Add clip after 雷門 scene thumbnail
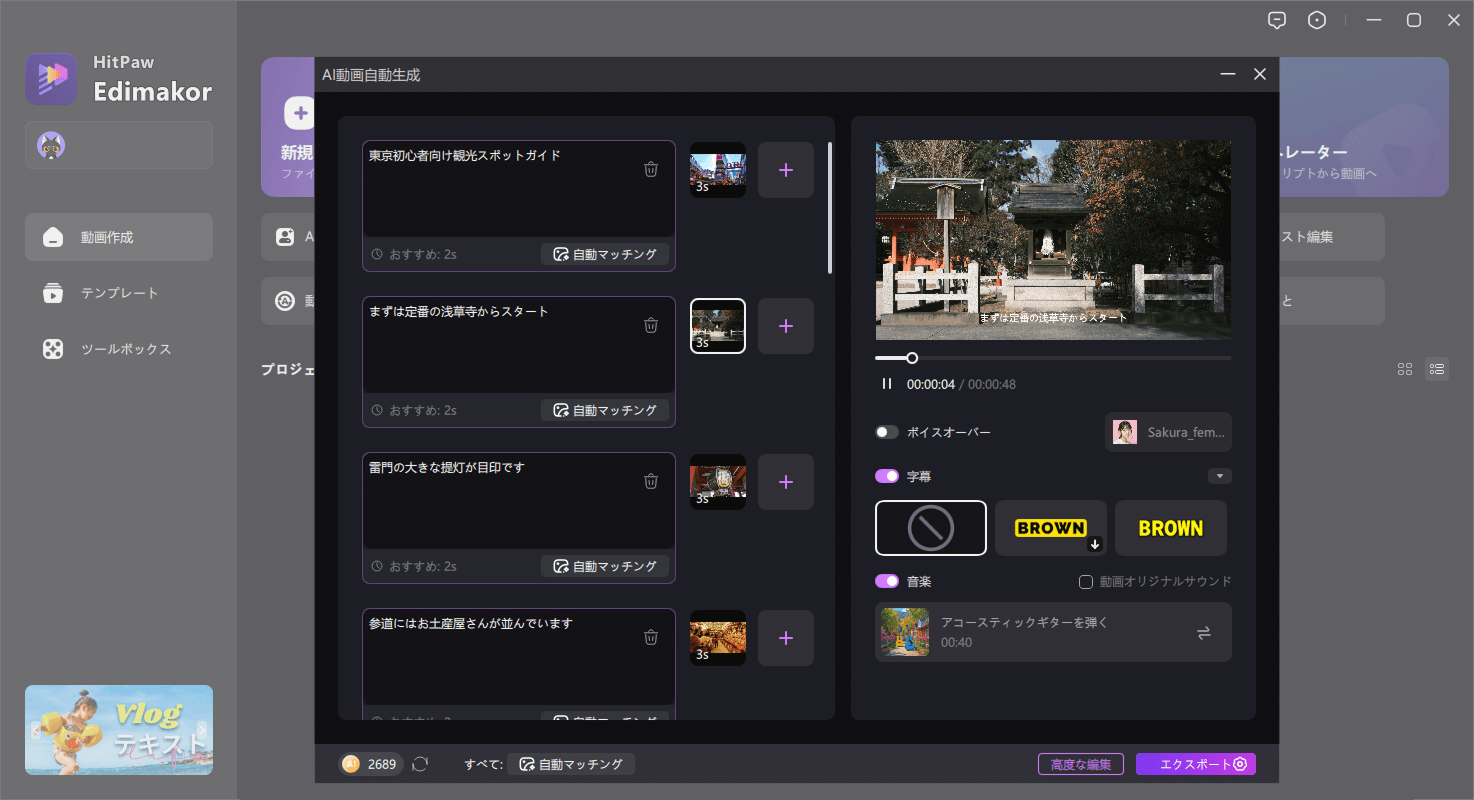 786,482
